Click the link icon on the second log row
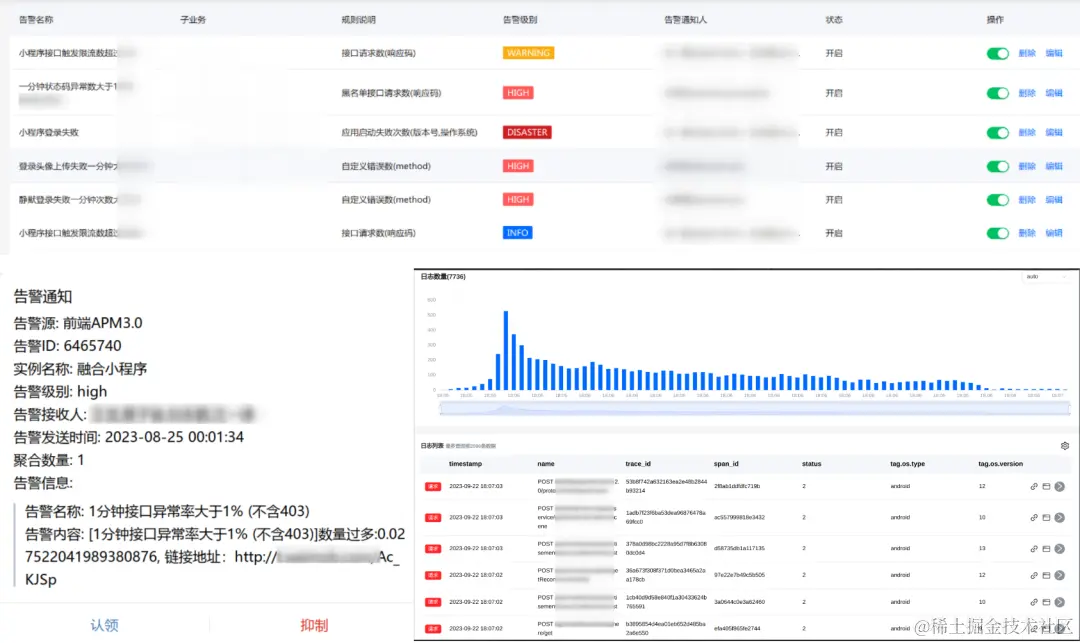1080x643 pixels. click(x=1033, y=517)
